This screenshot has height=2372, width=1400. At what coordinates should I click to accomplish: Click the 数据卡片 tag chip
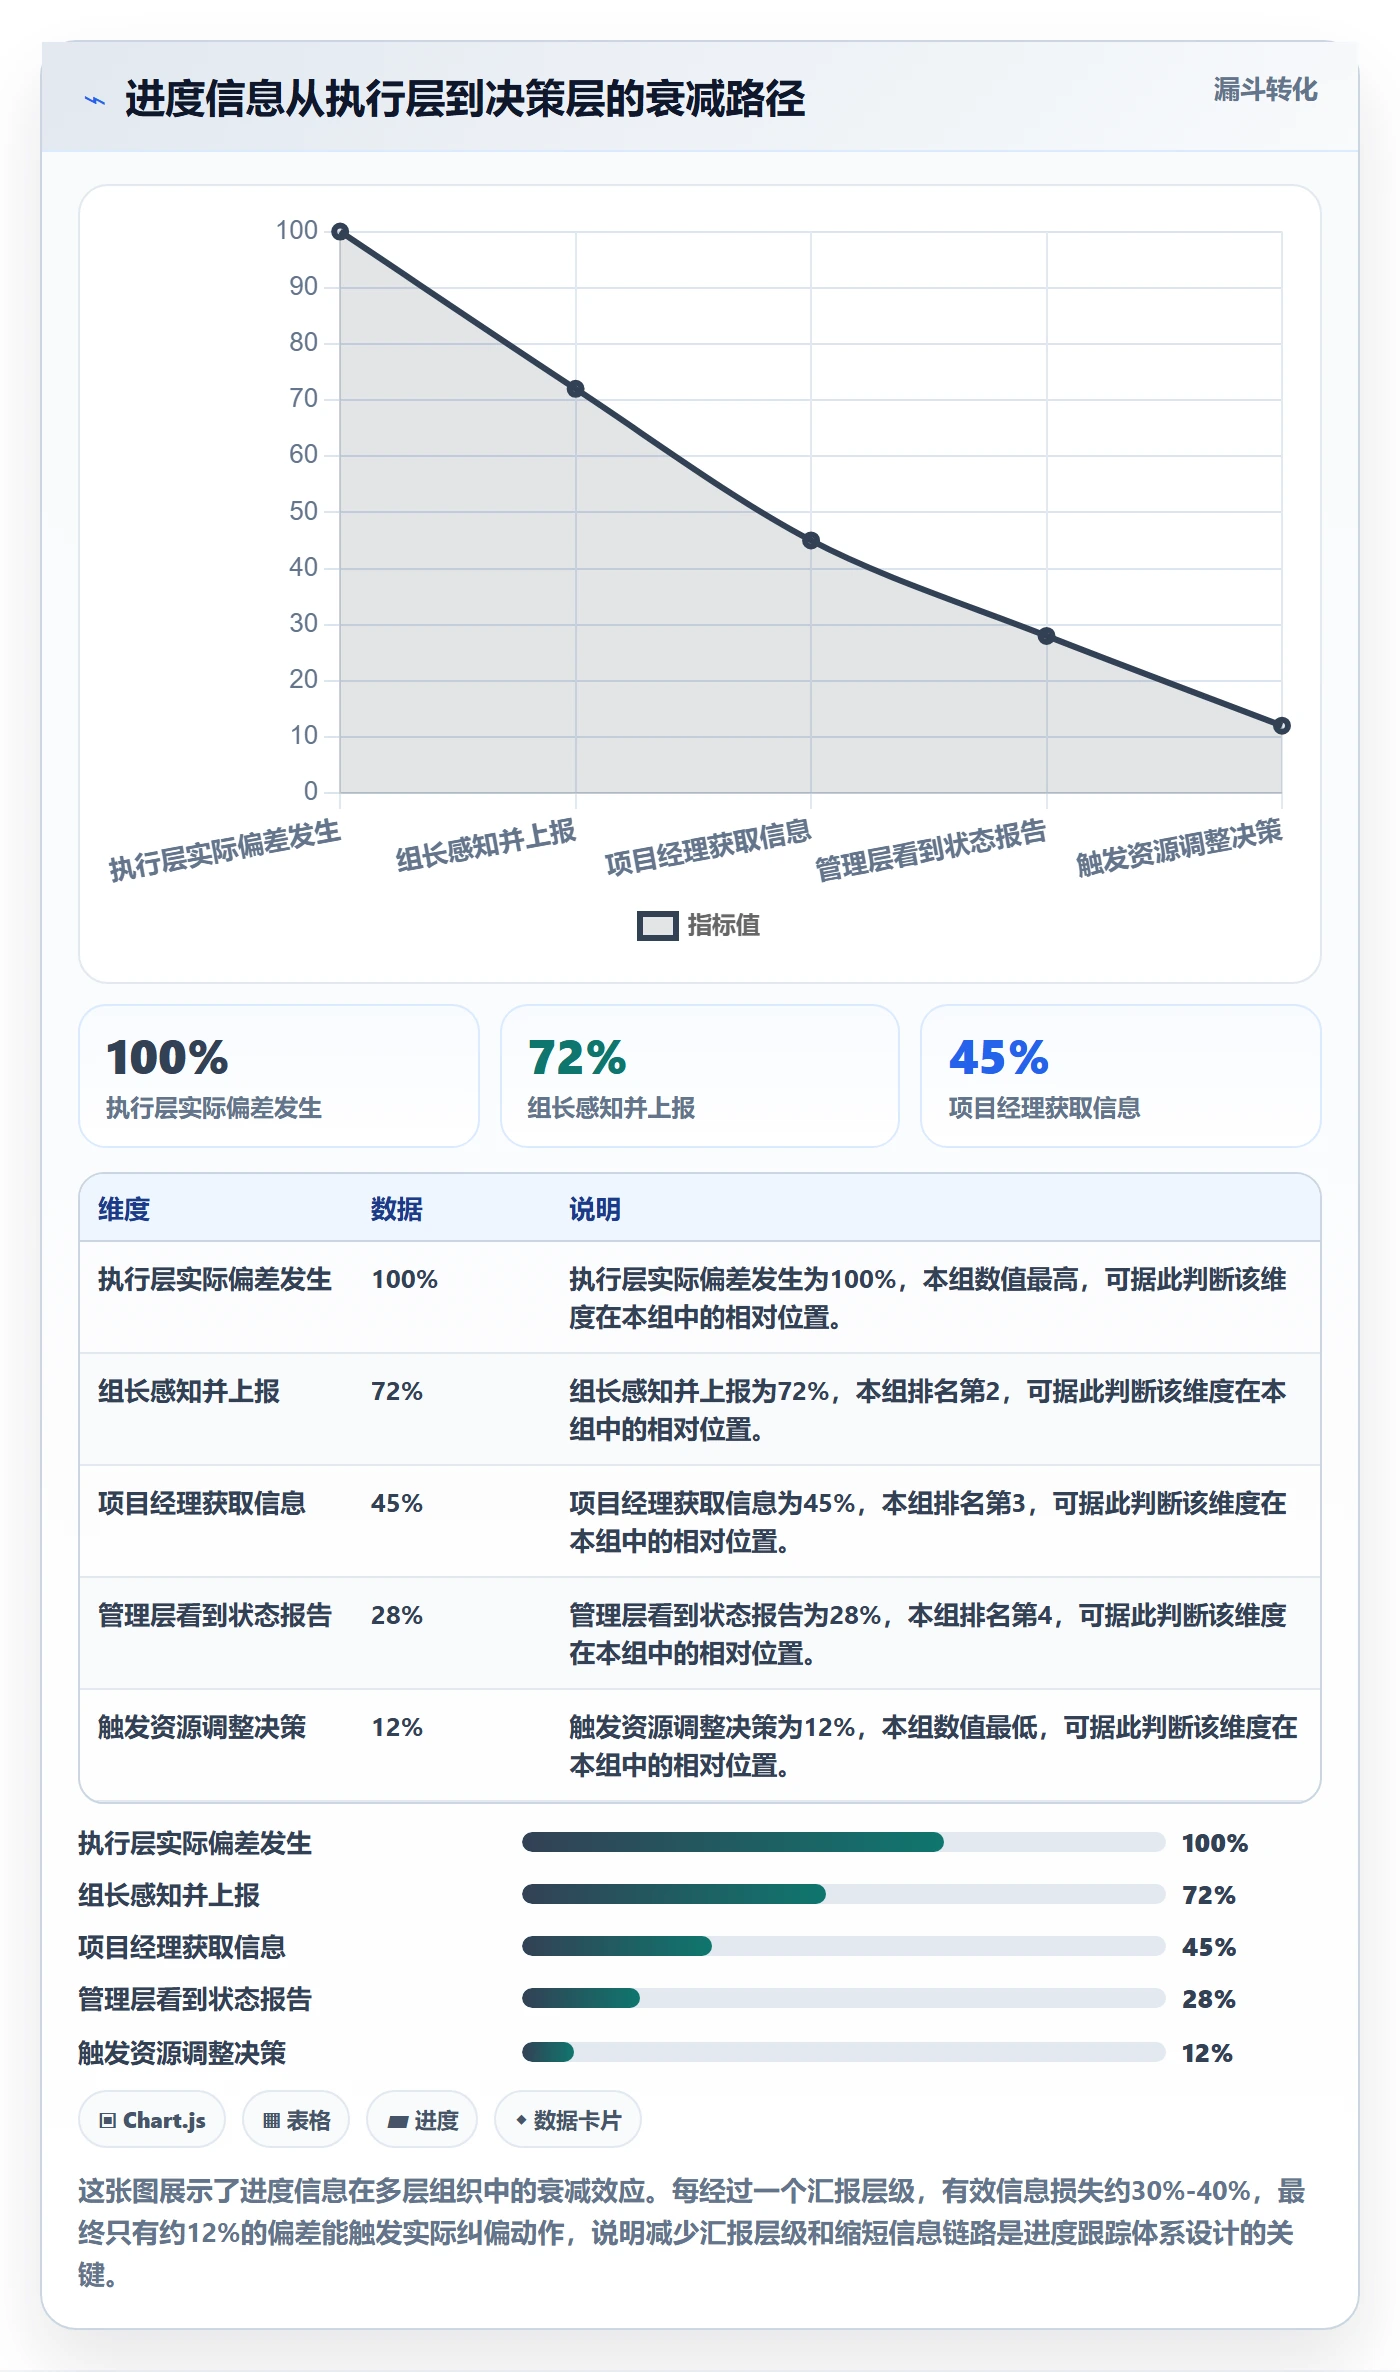568,2119
